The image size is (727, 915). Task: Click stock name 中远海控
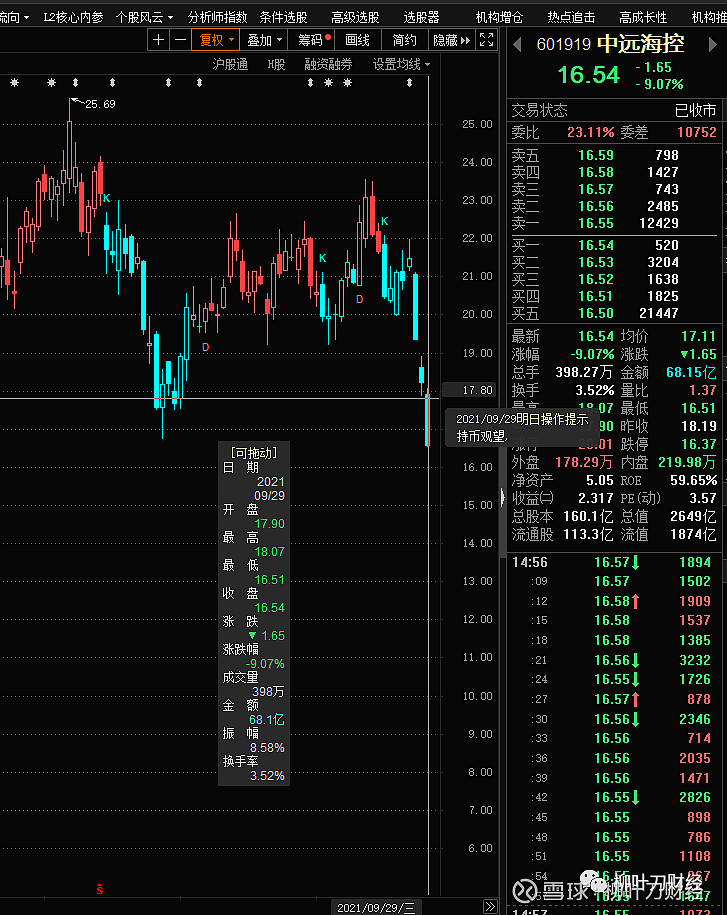tap(641, 44)
